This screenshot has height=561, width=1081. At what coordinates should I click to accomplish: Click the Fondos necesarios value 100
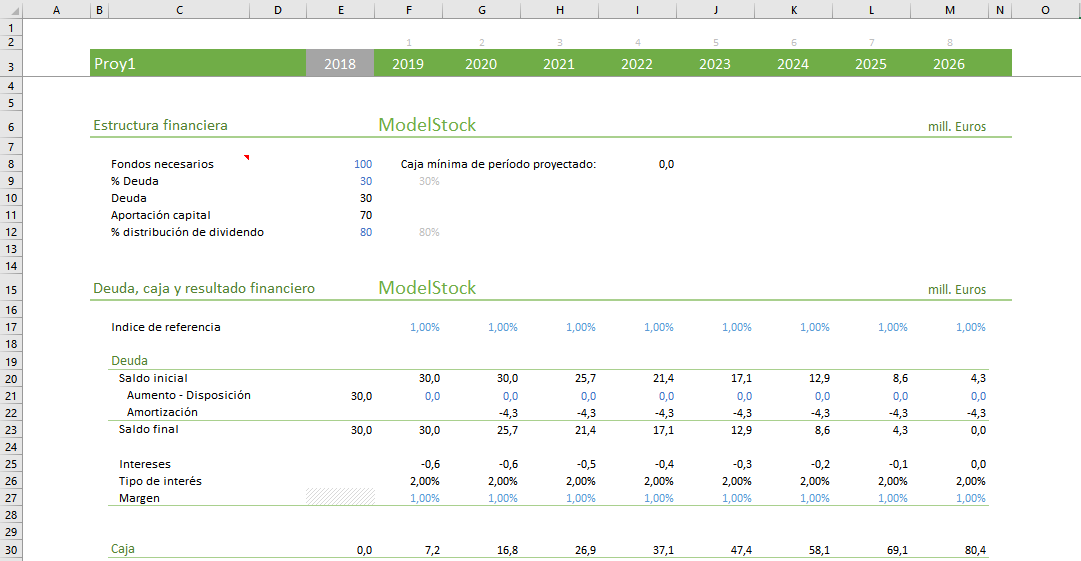tap(362, 164)
